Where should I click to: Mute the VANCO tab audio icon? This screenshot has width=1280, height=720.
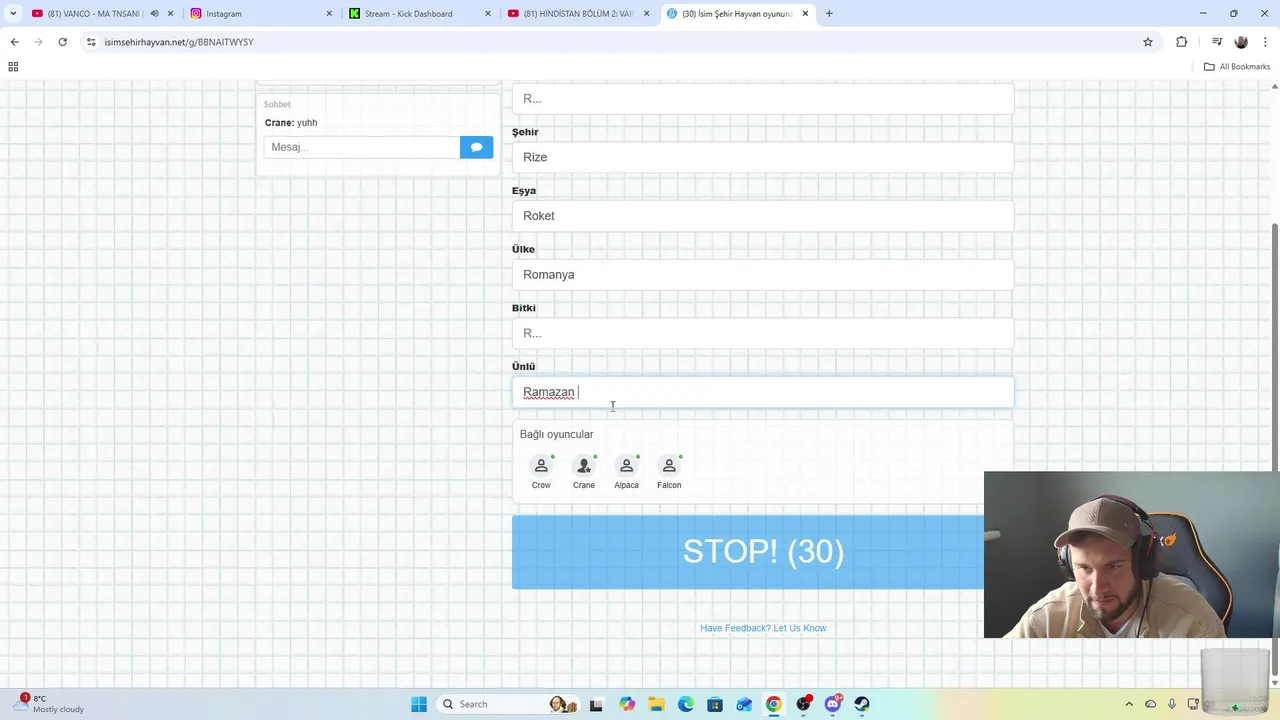pos(154,14)
